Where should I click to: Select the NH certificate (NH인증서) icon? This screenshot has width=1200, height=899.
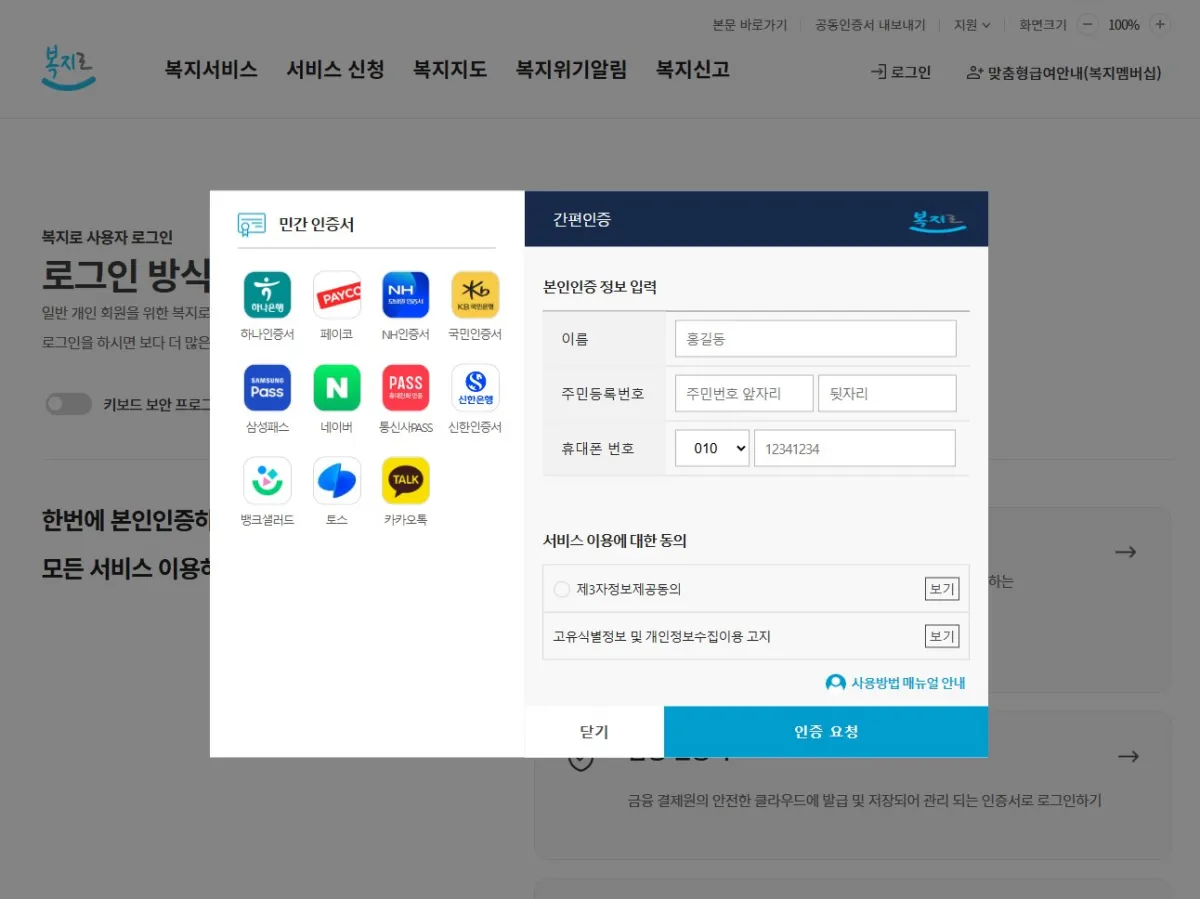(406, 295)
